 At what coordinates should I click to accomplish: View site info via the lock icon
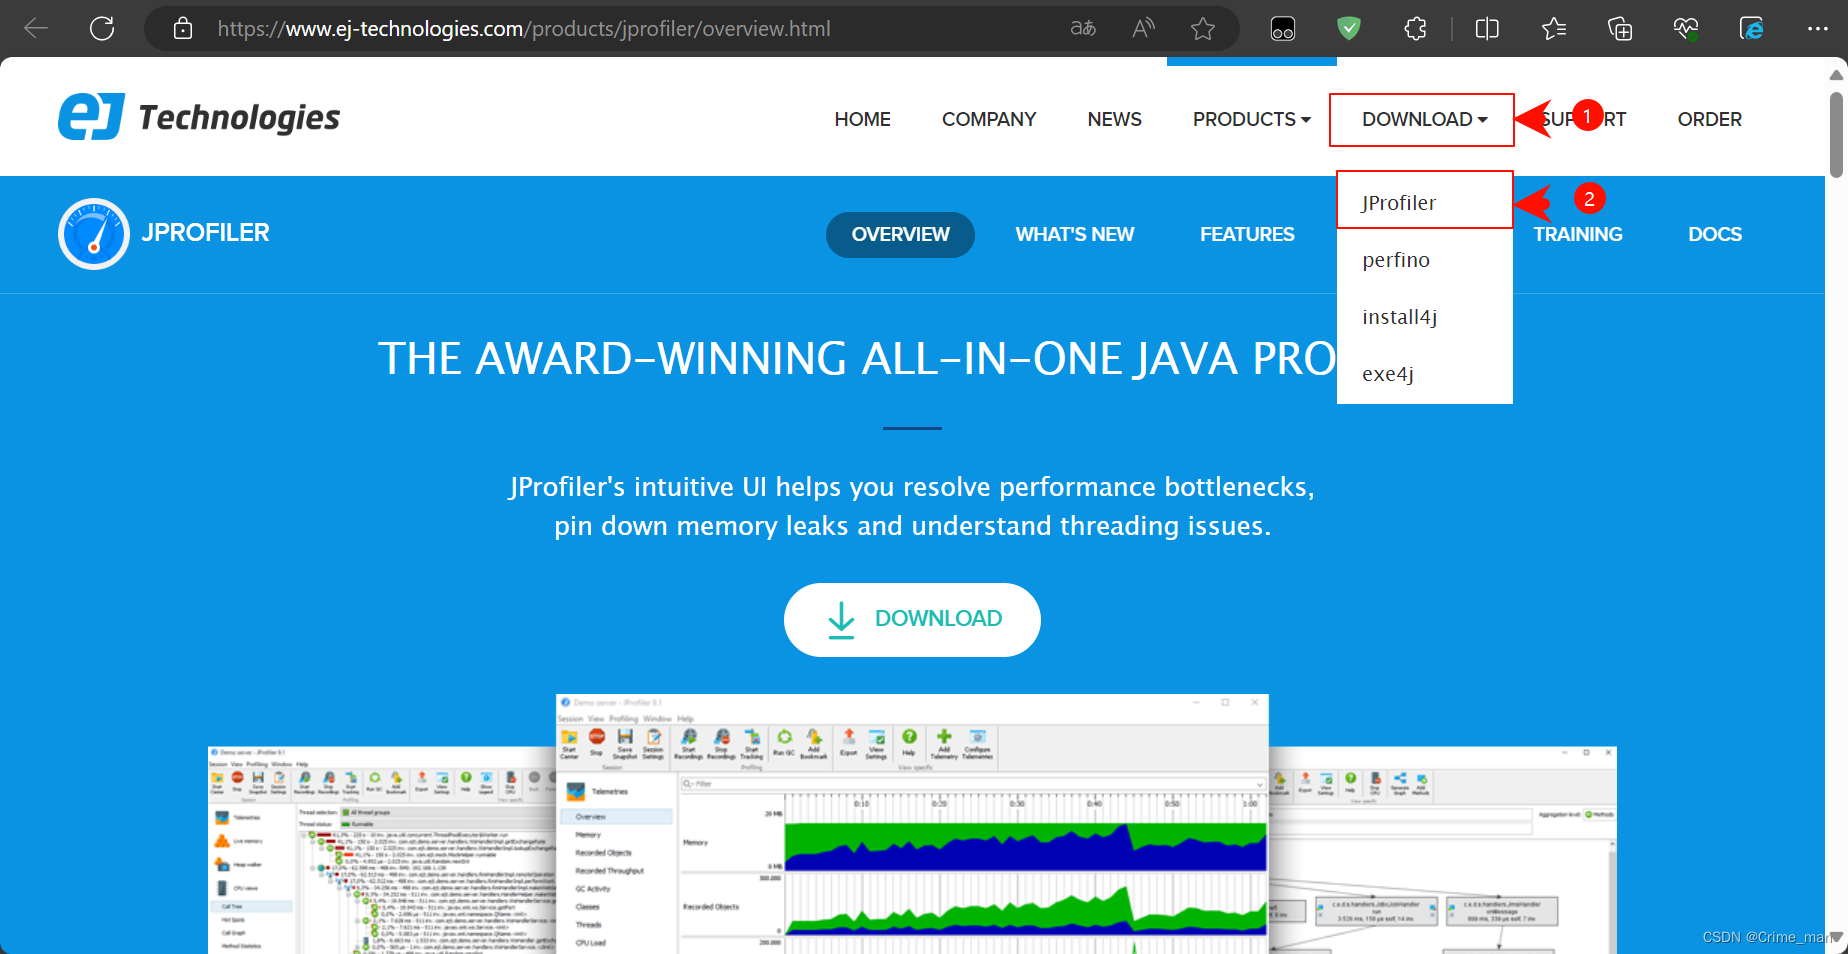tap(183, 29)
